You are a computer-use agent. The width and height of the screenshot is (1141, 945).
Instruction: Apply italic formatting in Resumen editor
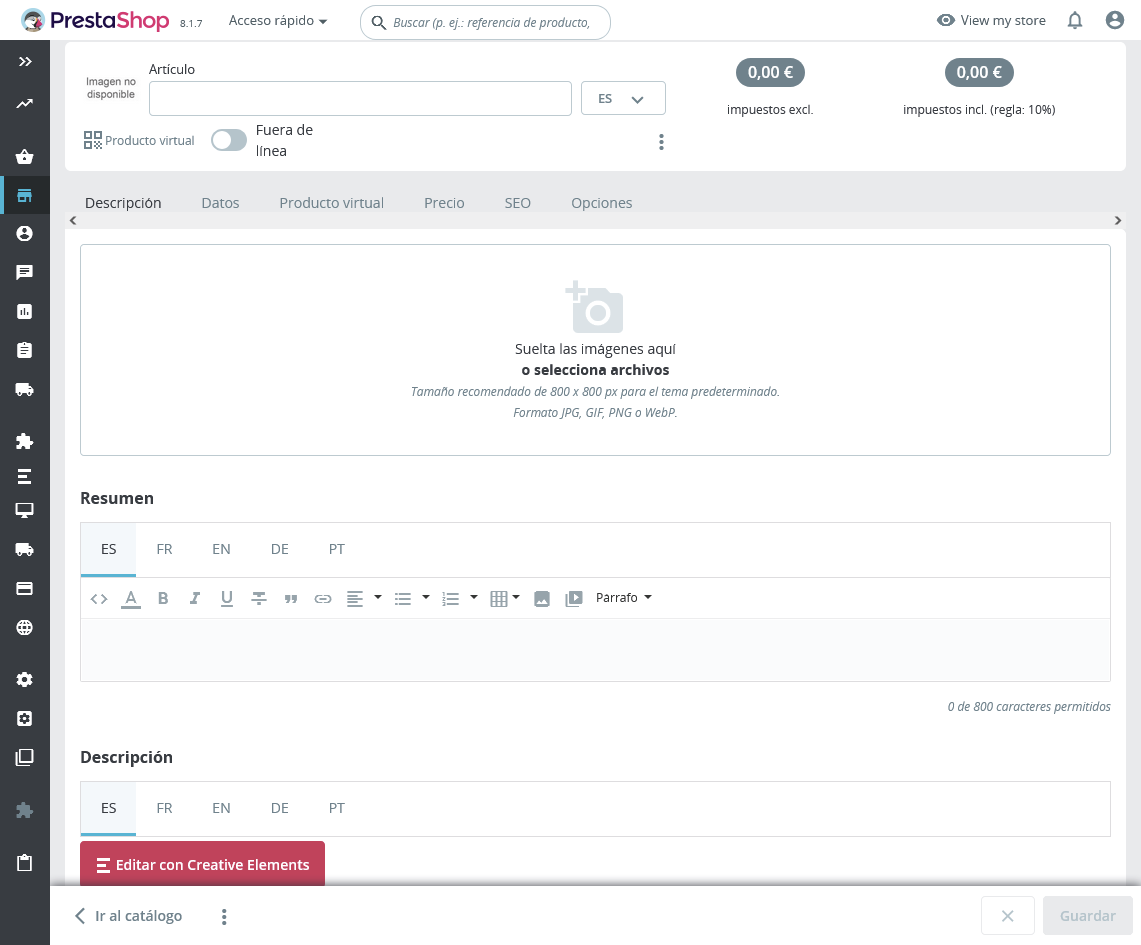(x=194, y=598)
